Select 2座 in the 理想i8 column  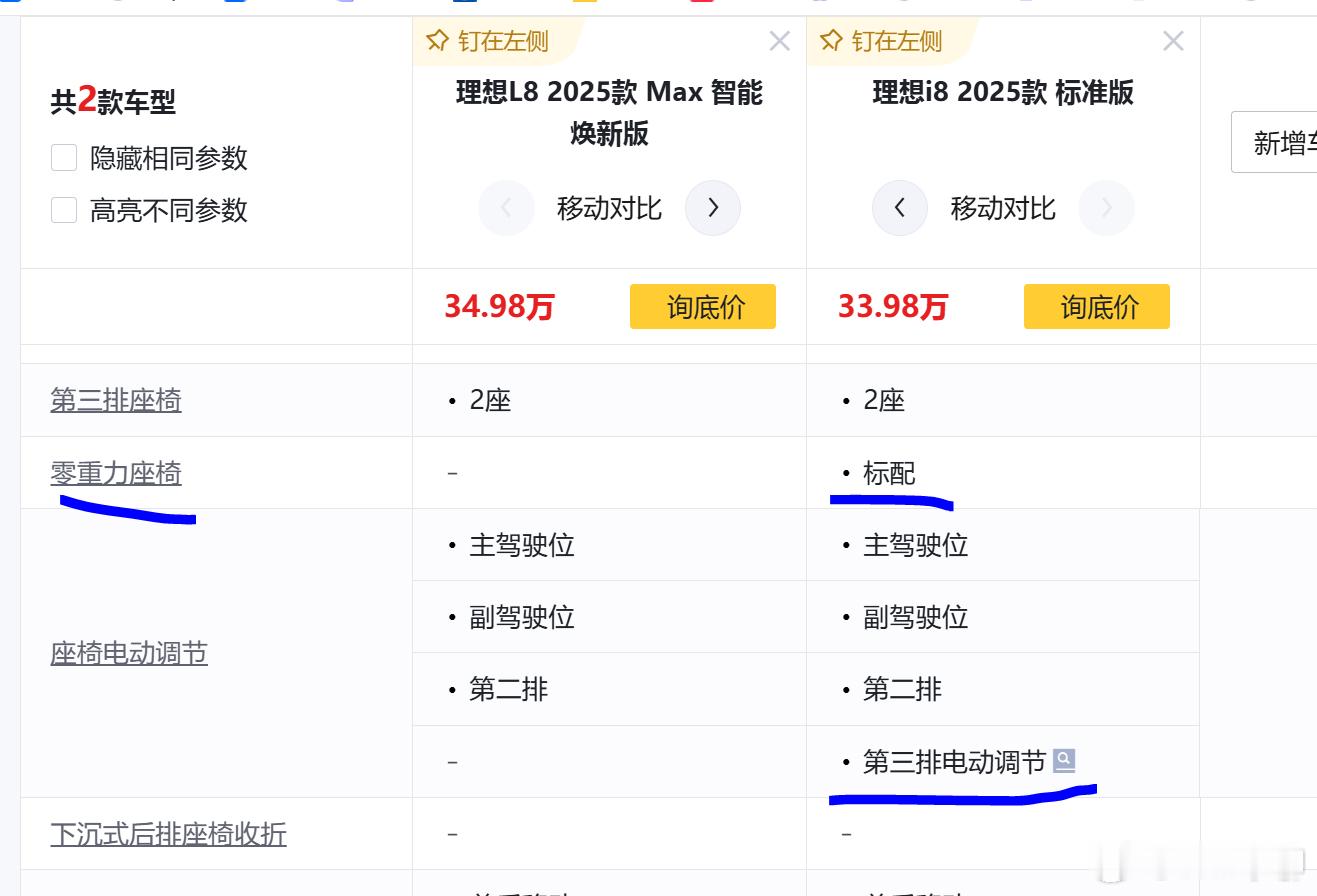click(884, 401)
